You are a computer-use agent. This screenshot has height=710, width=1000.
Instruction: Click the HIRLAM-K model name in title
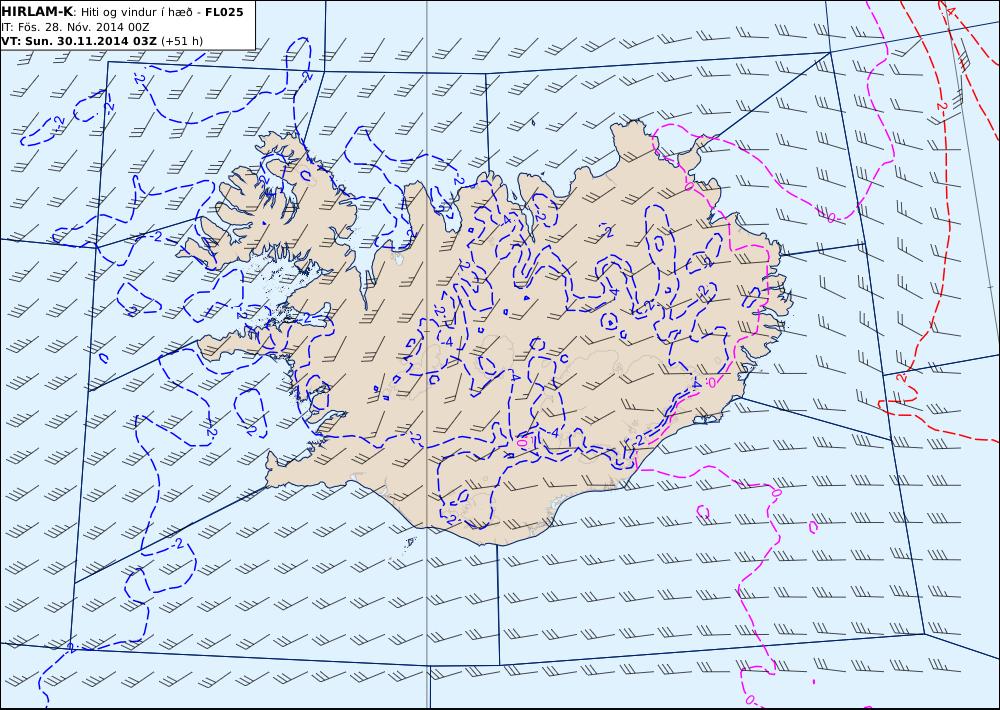click(x=38, y=12)
